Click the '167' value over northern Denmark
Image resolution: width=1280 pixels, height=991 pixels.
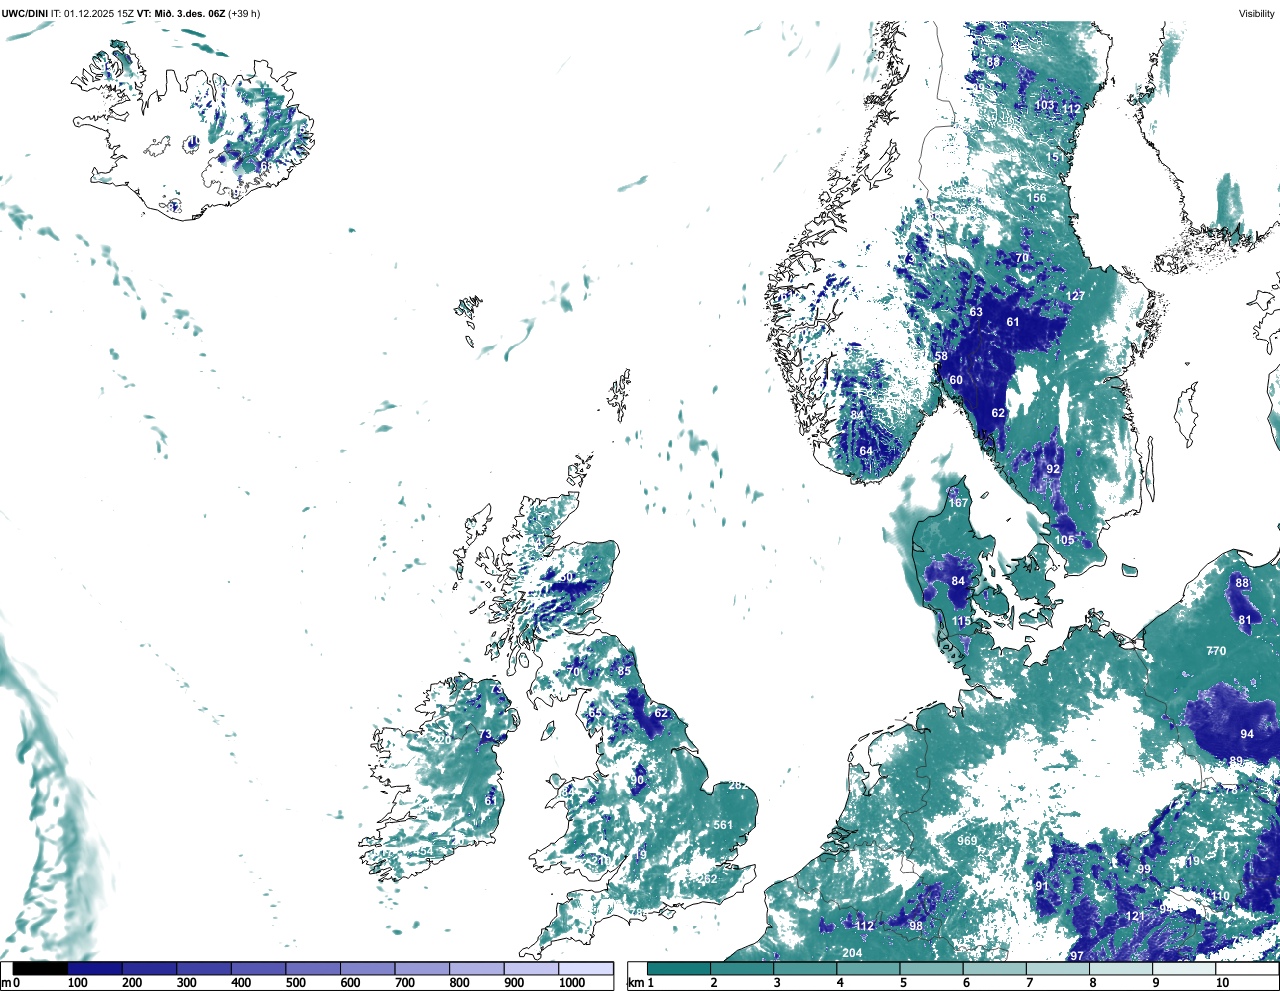pyautogui.click(x=958, y=502)
